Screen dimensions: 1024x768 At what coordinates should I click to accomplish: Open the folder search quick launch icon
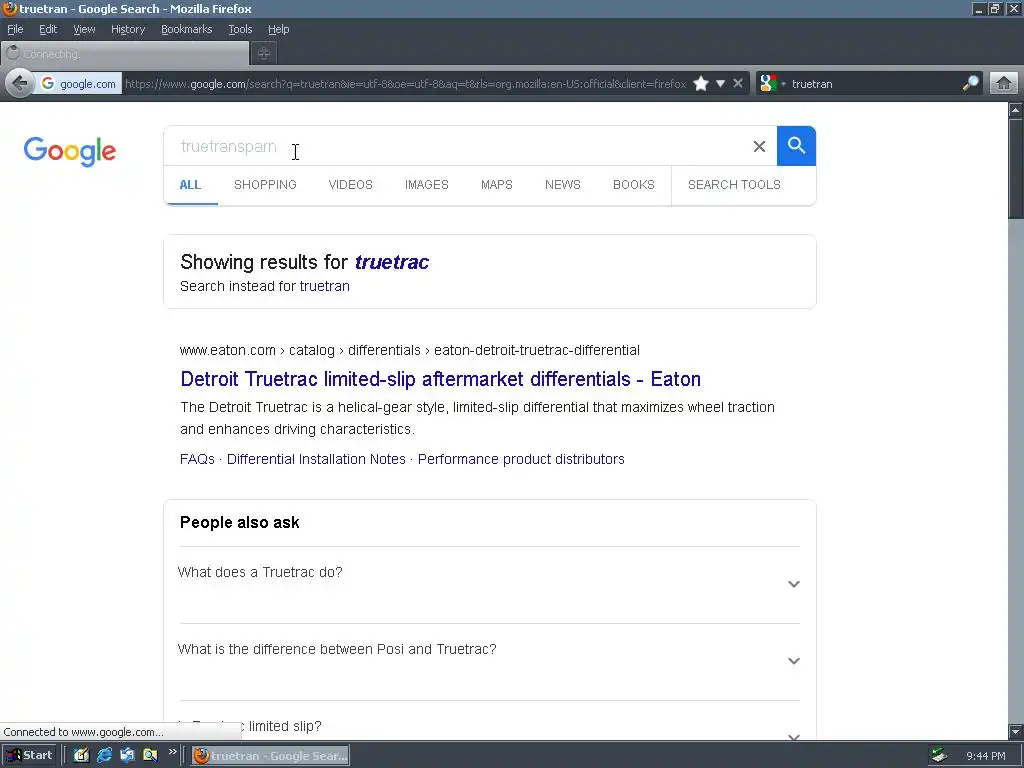click(150, 756)
